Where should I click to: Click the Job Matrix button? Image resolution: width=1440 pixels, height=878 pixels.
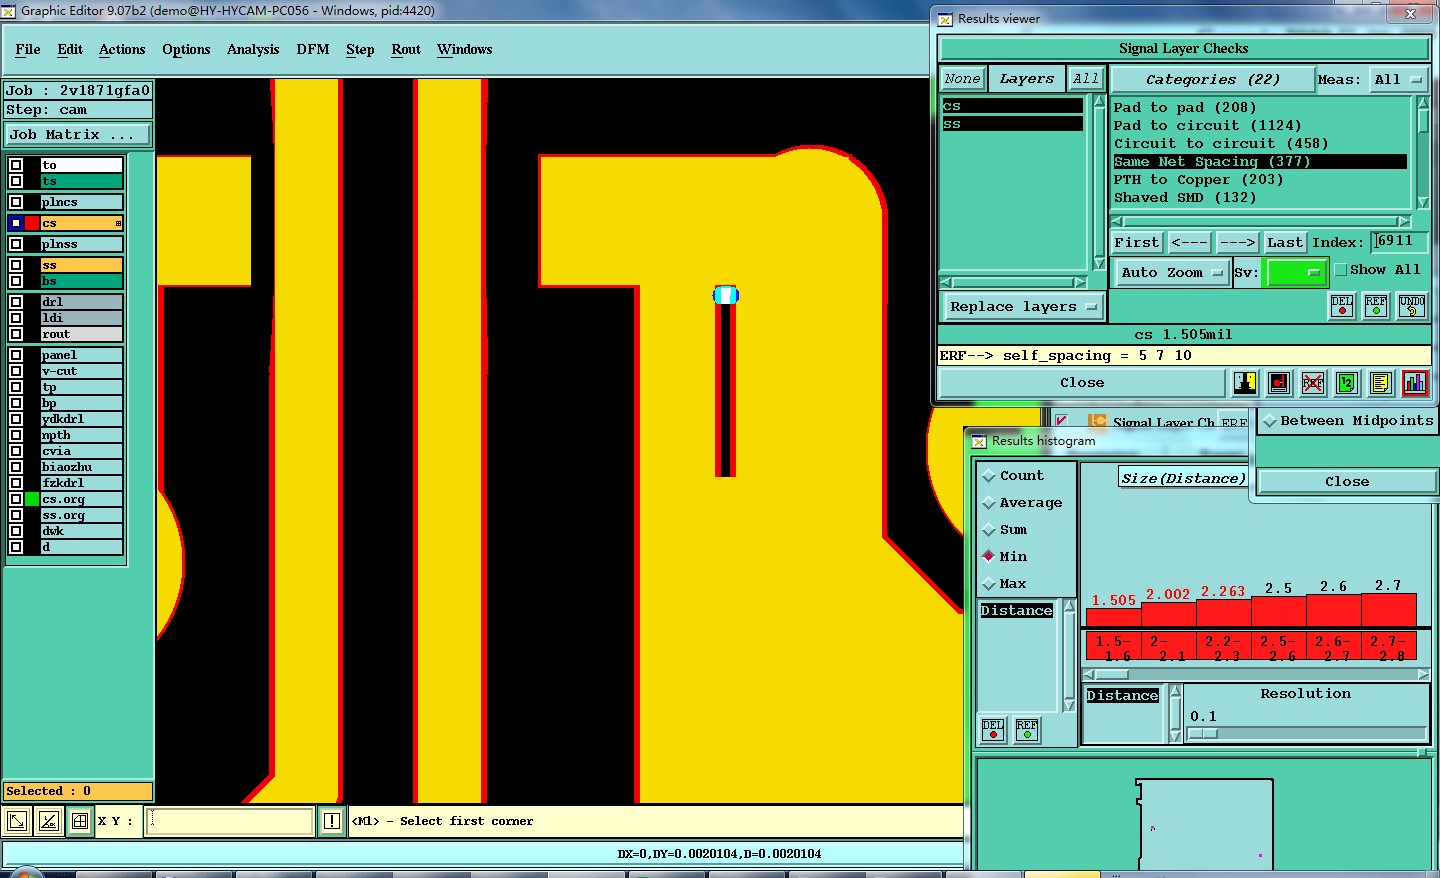(x=78, y=135)
